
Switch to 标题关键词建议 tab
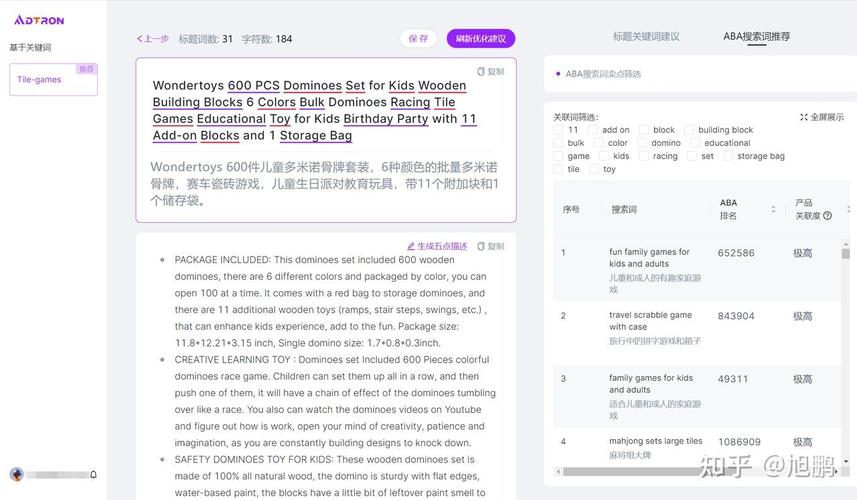point(646,37)
